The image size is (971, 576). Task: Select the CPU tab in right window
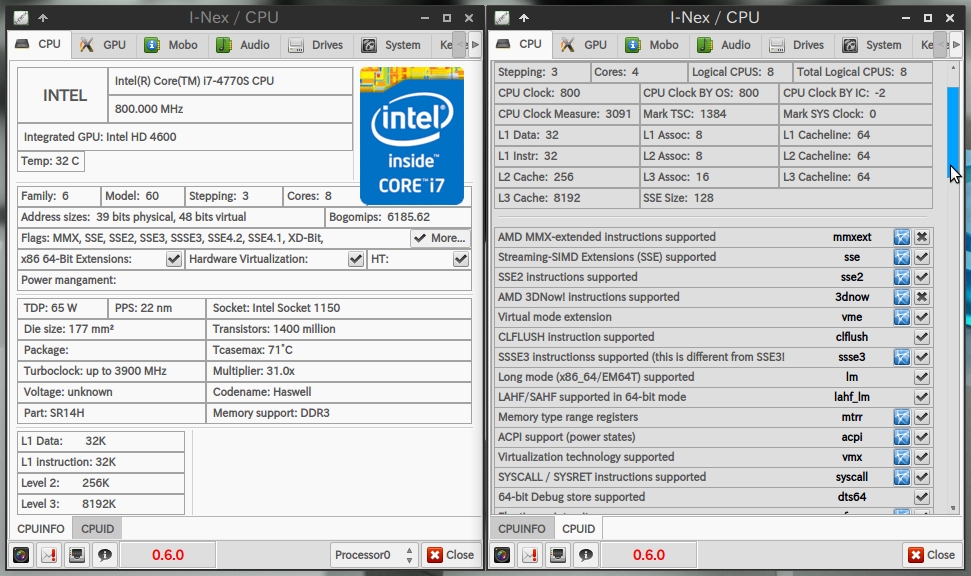pyautogui.click(x=520, y=44)
